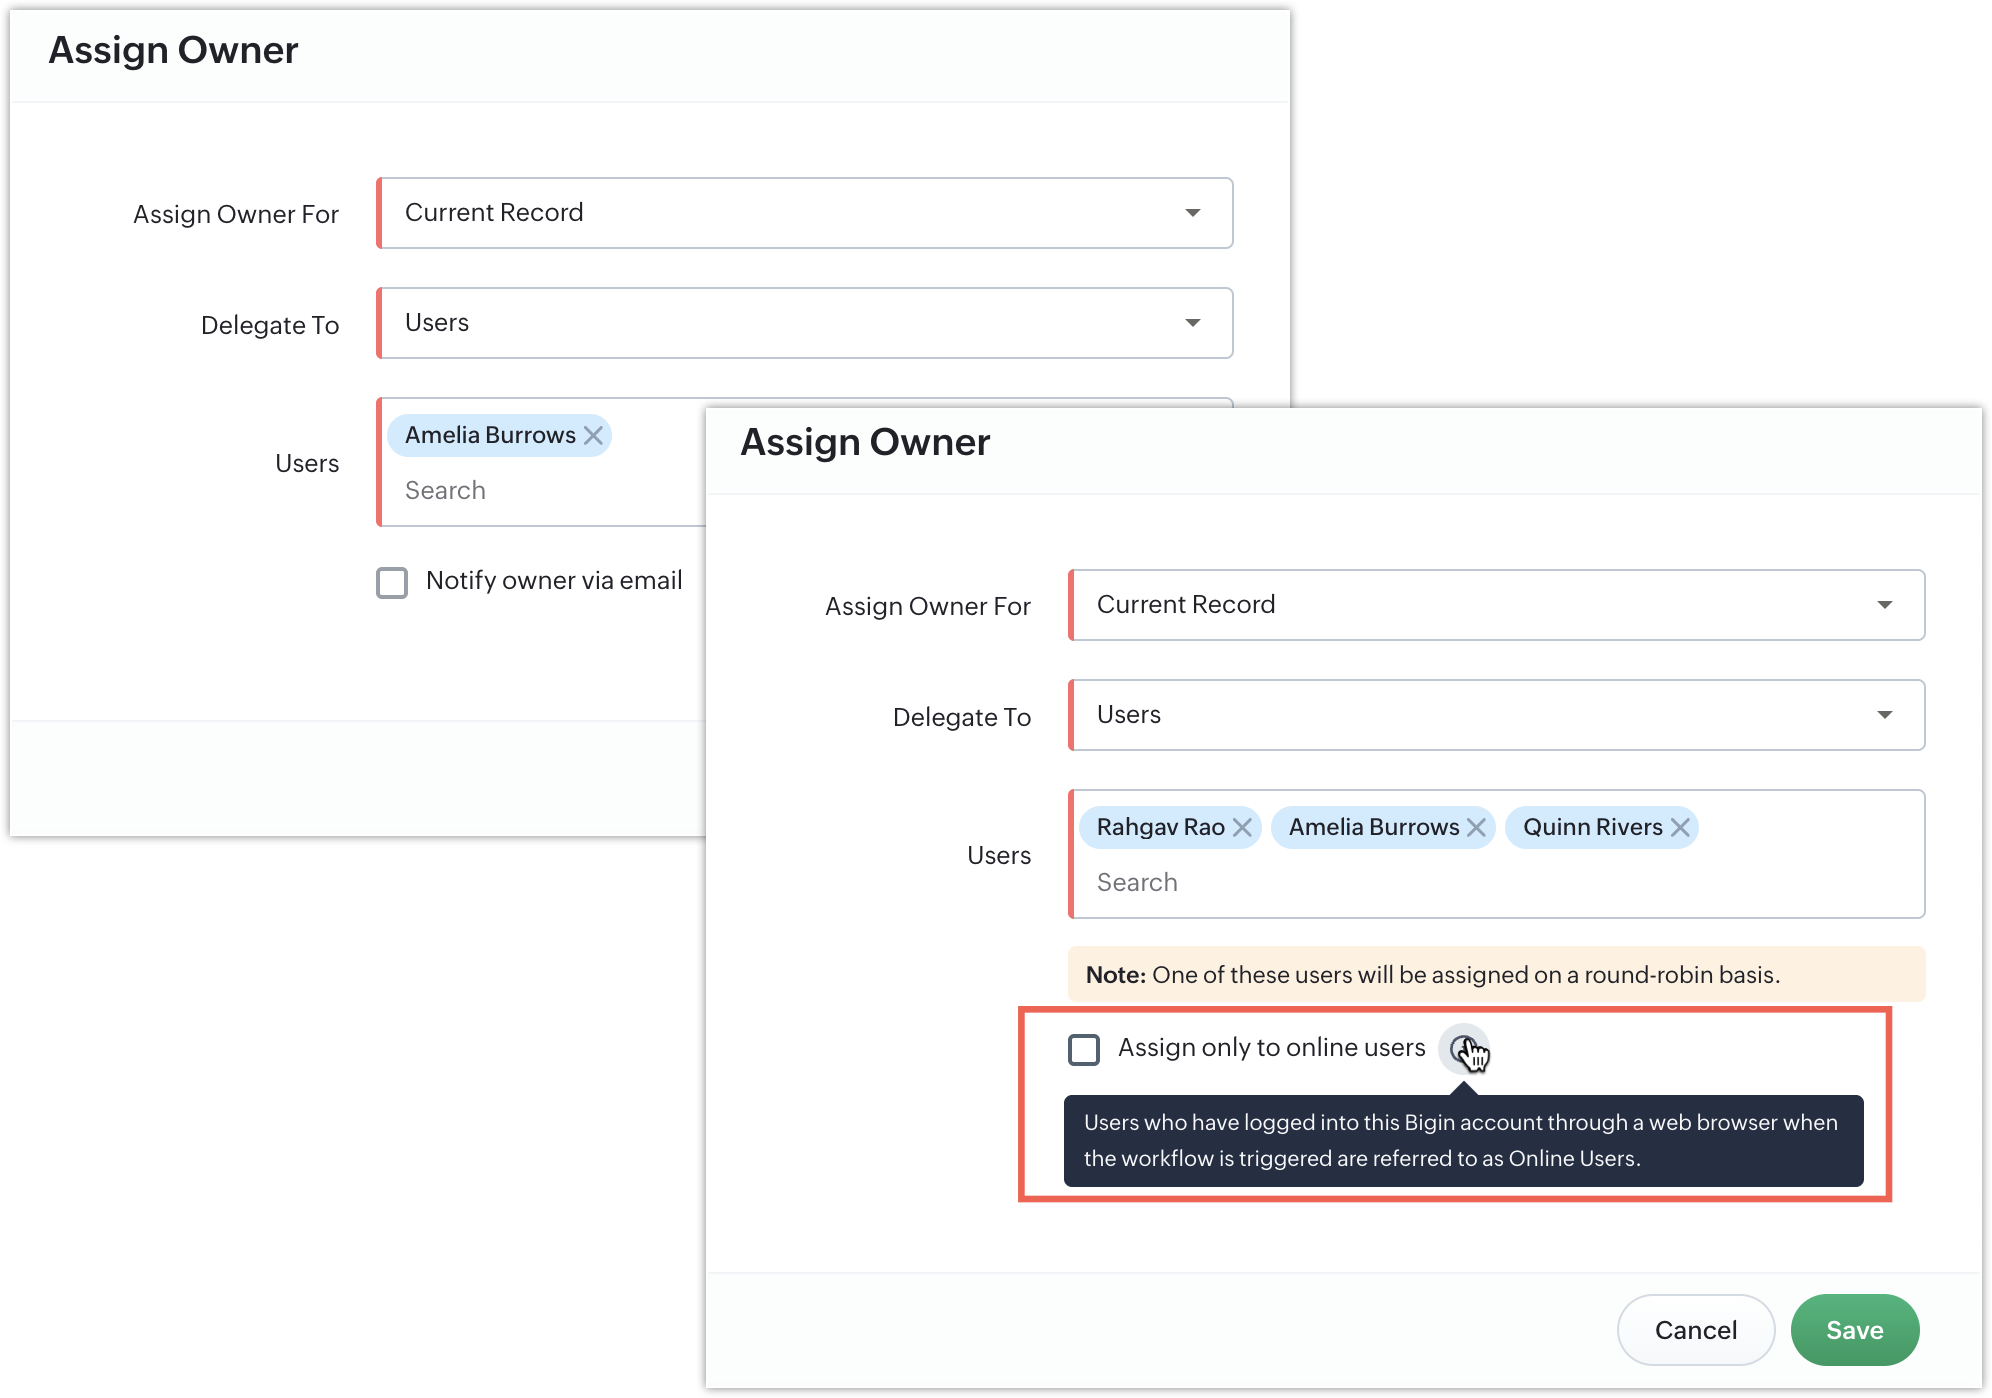Remove Rahgav Rao user chip
Image resolution: width=1992 pixels, height=1398 pixels.
coord(1242,828)
